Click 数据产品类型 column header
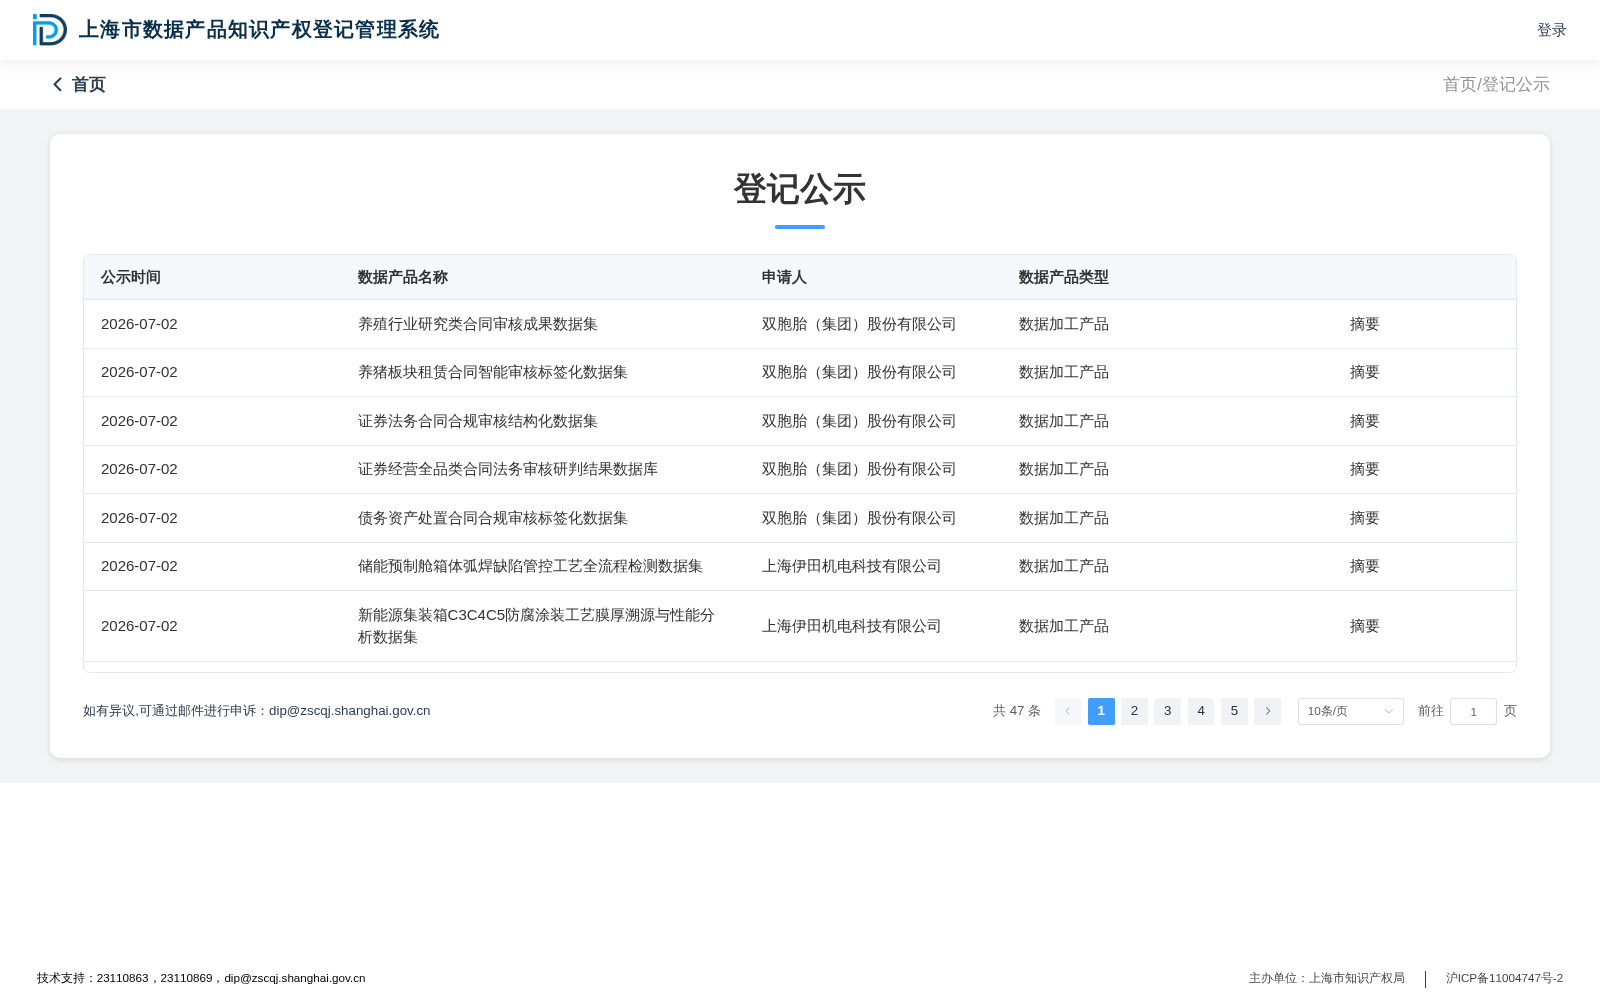The width and height of the screenshot is (1600, 1000). point(1064,277)
